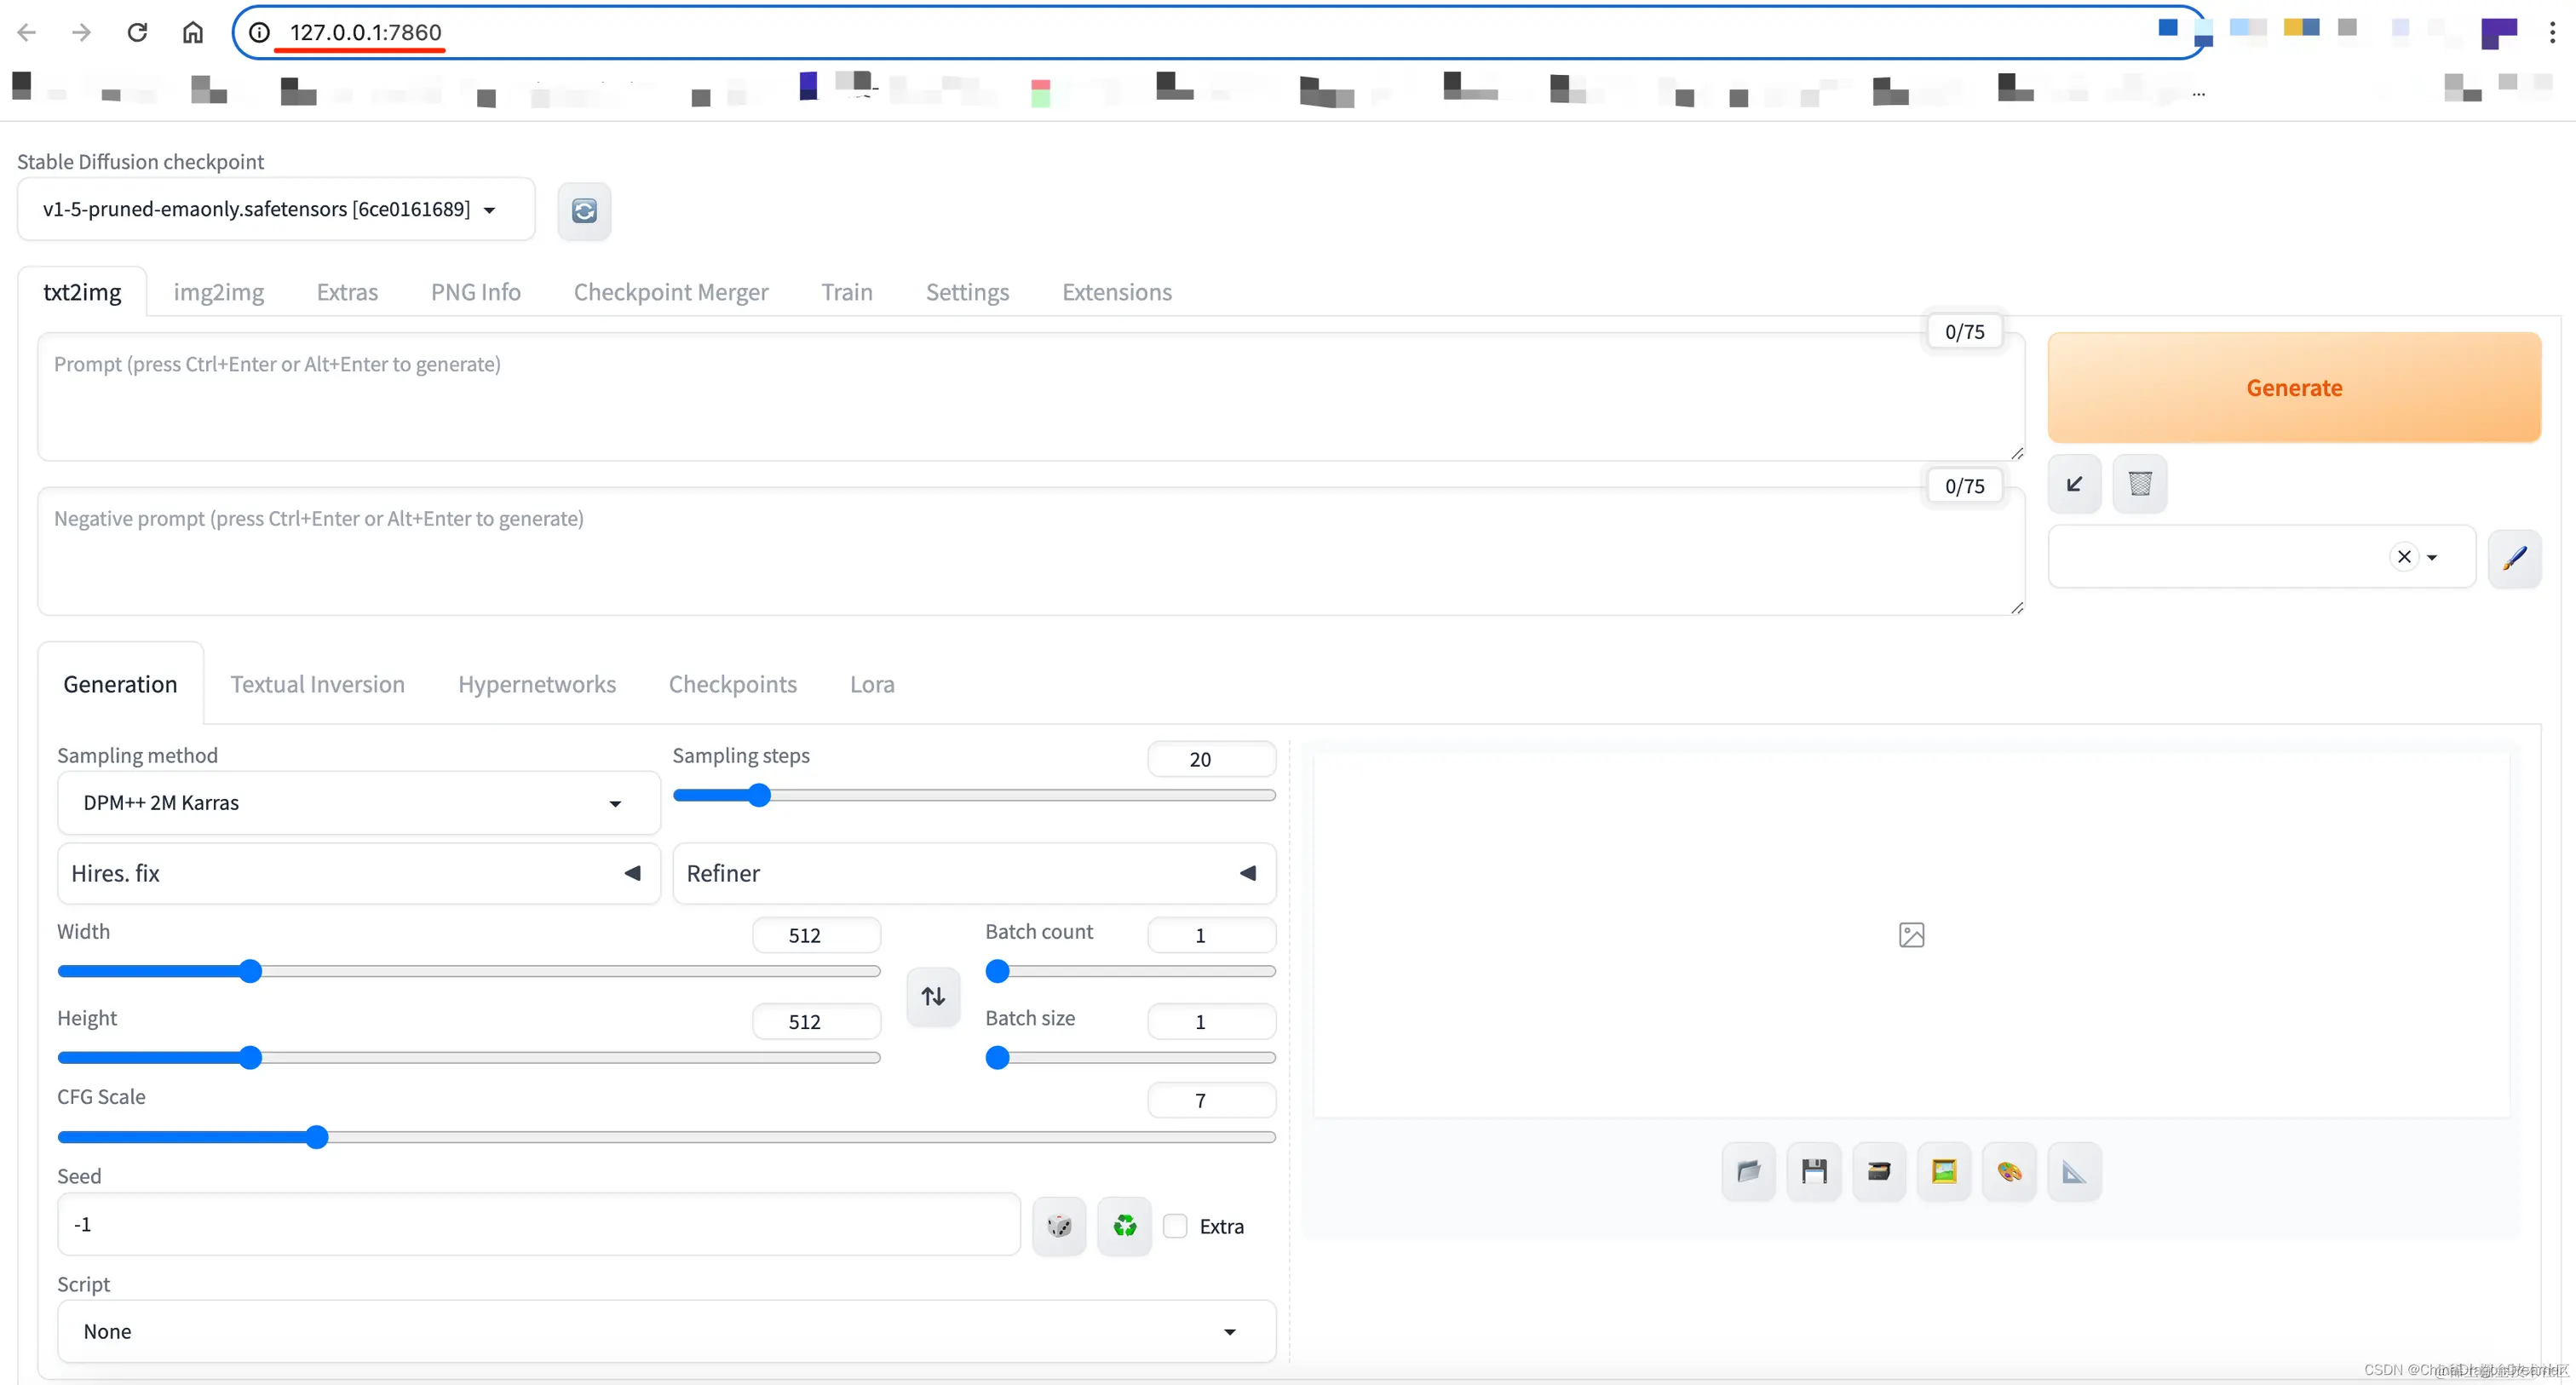Viewport: 2576px width, 1385px height.
Task: Open the images output folder icon
Action: tap(1748, 1171)
